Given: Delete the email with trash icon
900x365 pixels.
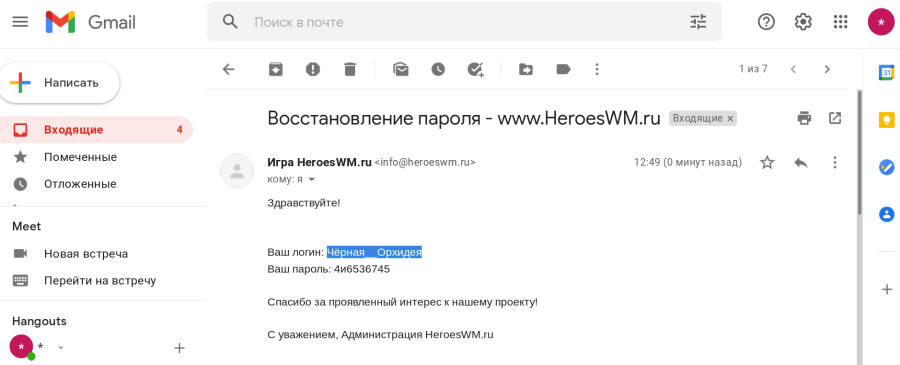Looking at the screenshot, I should tap(350, 69).
